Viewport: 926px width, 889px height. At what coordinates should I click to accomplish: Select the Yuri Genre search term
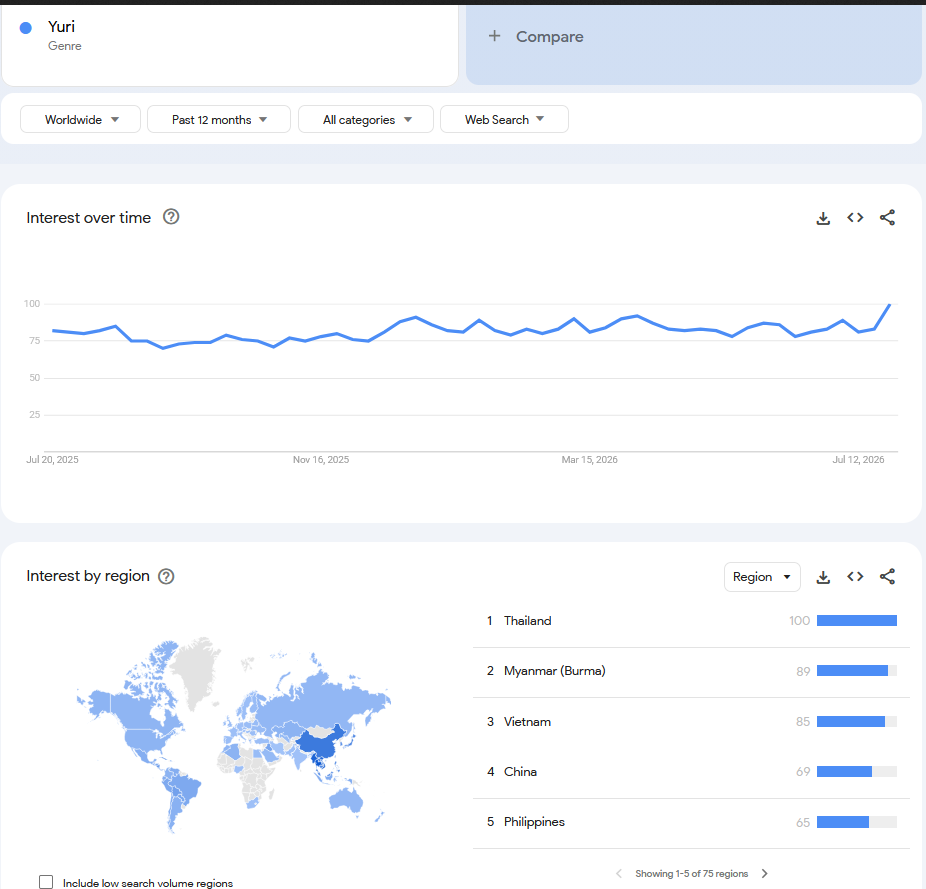(x=230, y=45)
